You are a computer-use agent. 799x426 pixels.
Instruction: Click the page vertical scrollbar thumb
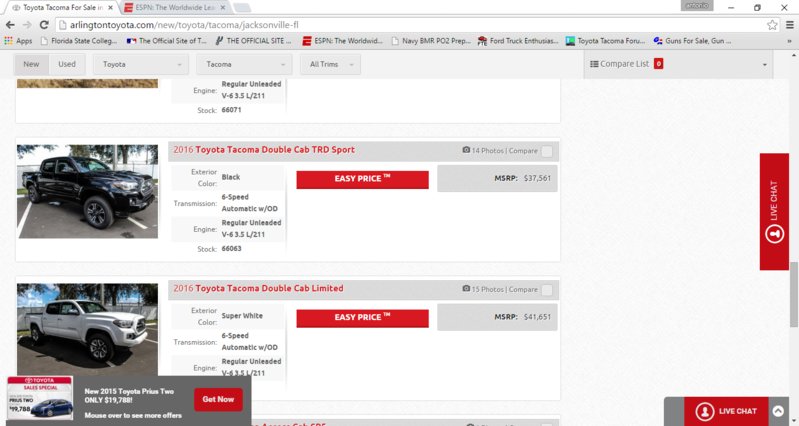[x=793, y=295]
